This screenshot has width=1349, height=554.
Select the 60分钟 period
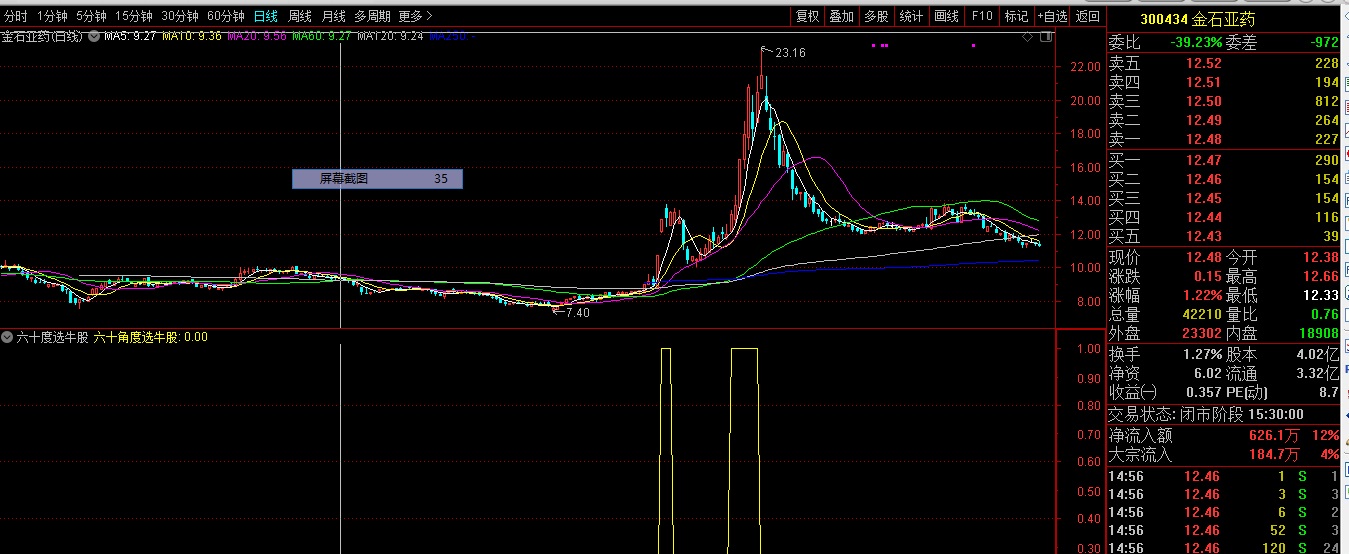(226, 16)
